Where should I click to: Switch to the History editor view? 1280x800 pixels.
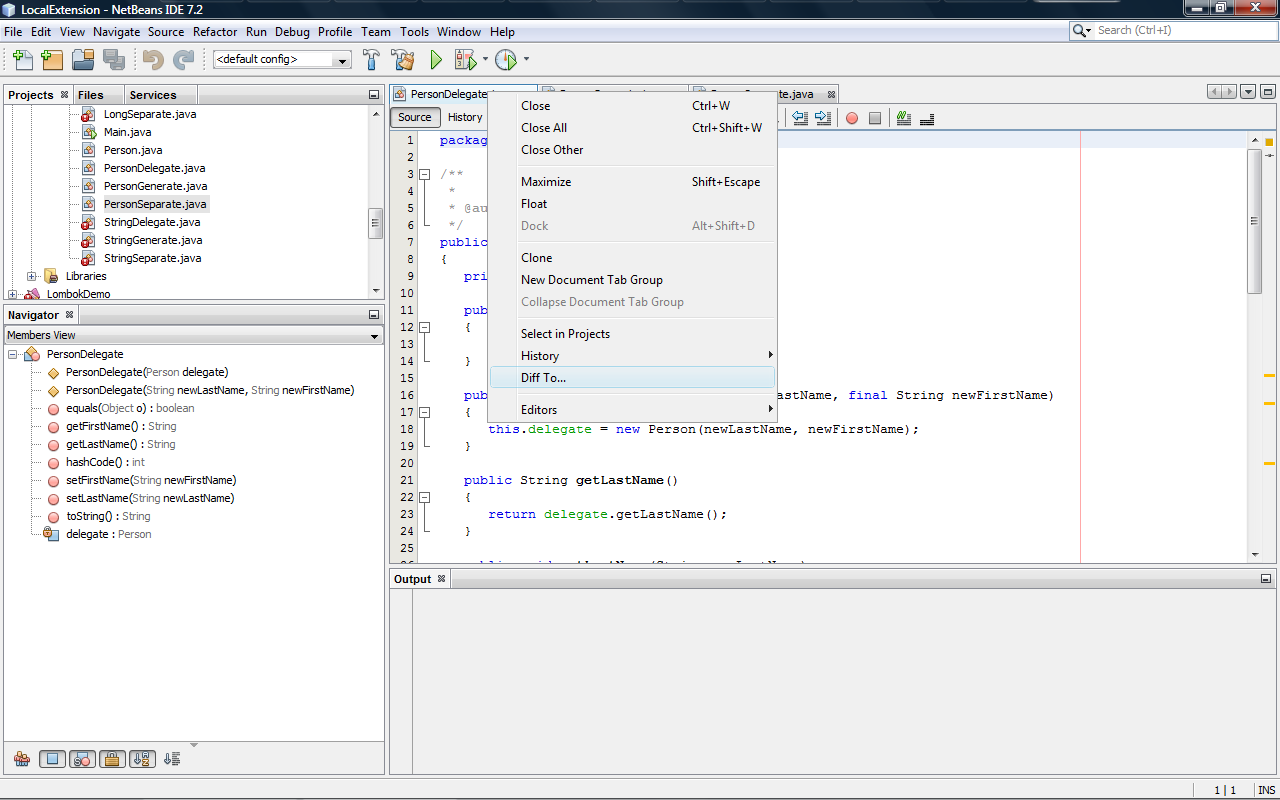464,117
